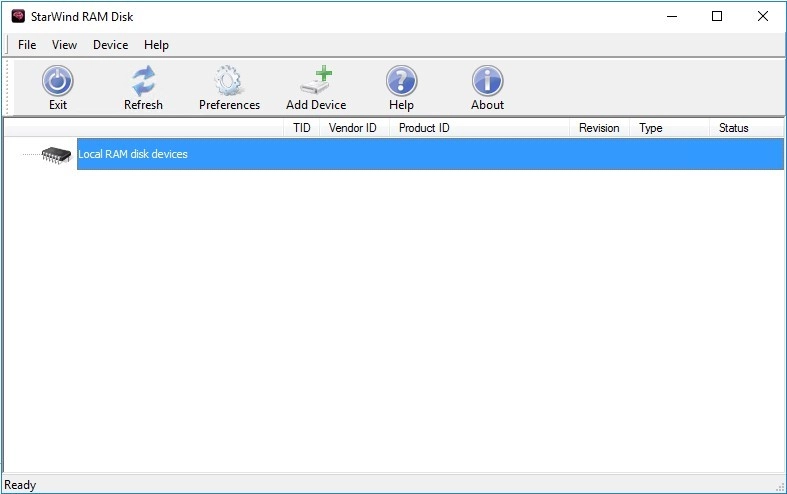Click the window resize grip in status bar
787x494 pixels.
pyautogui.click(x=779, y=487)
